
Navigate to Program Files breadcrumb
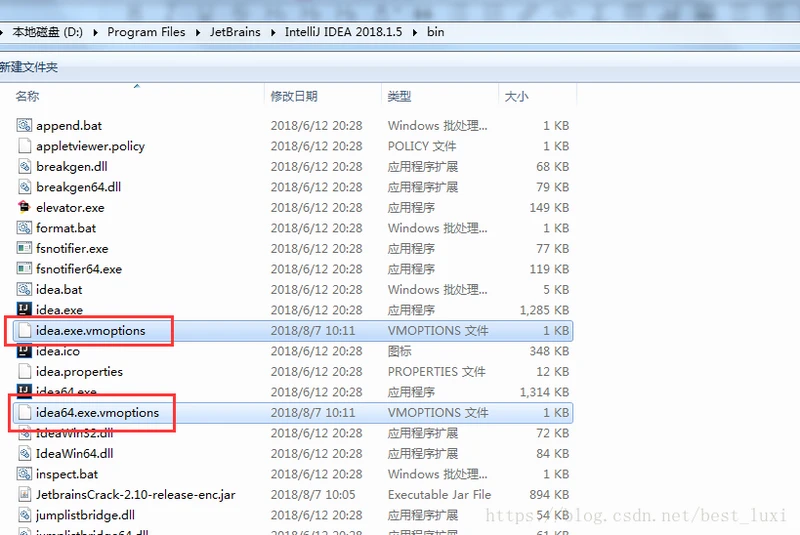(146, 32)
